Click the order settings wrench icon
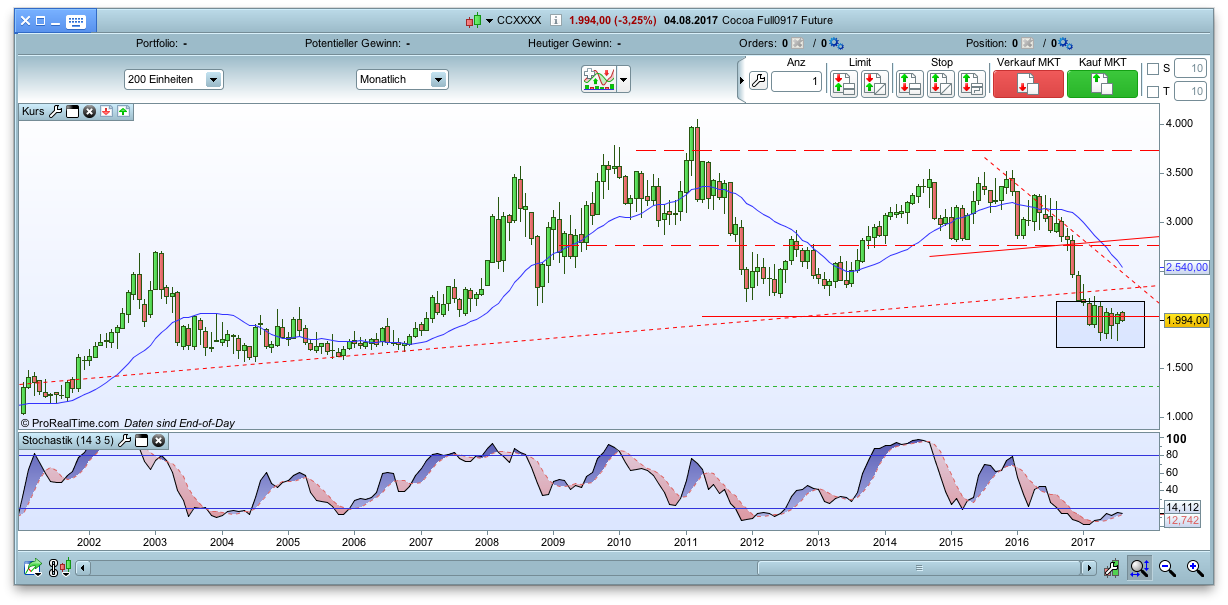The height and width of the screenshot is (605, 1228). point(758,82)
